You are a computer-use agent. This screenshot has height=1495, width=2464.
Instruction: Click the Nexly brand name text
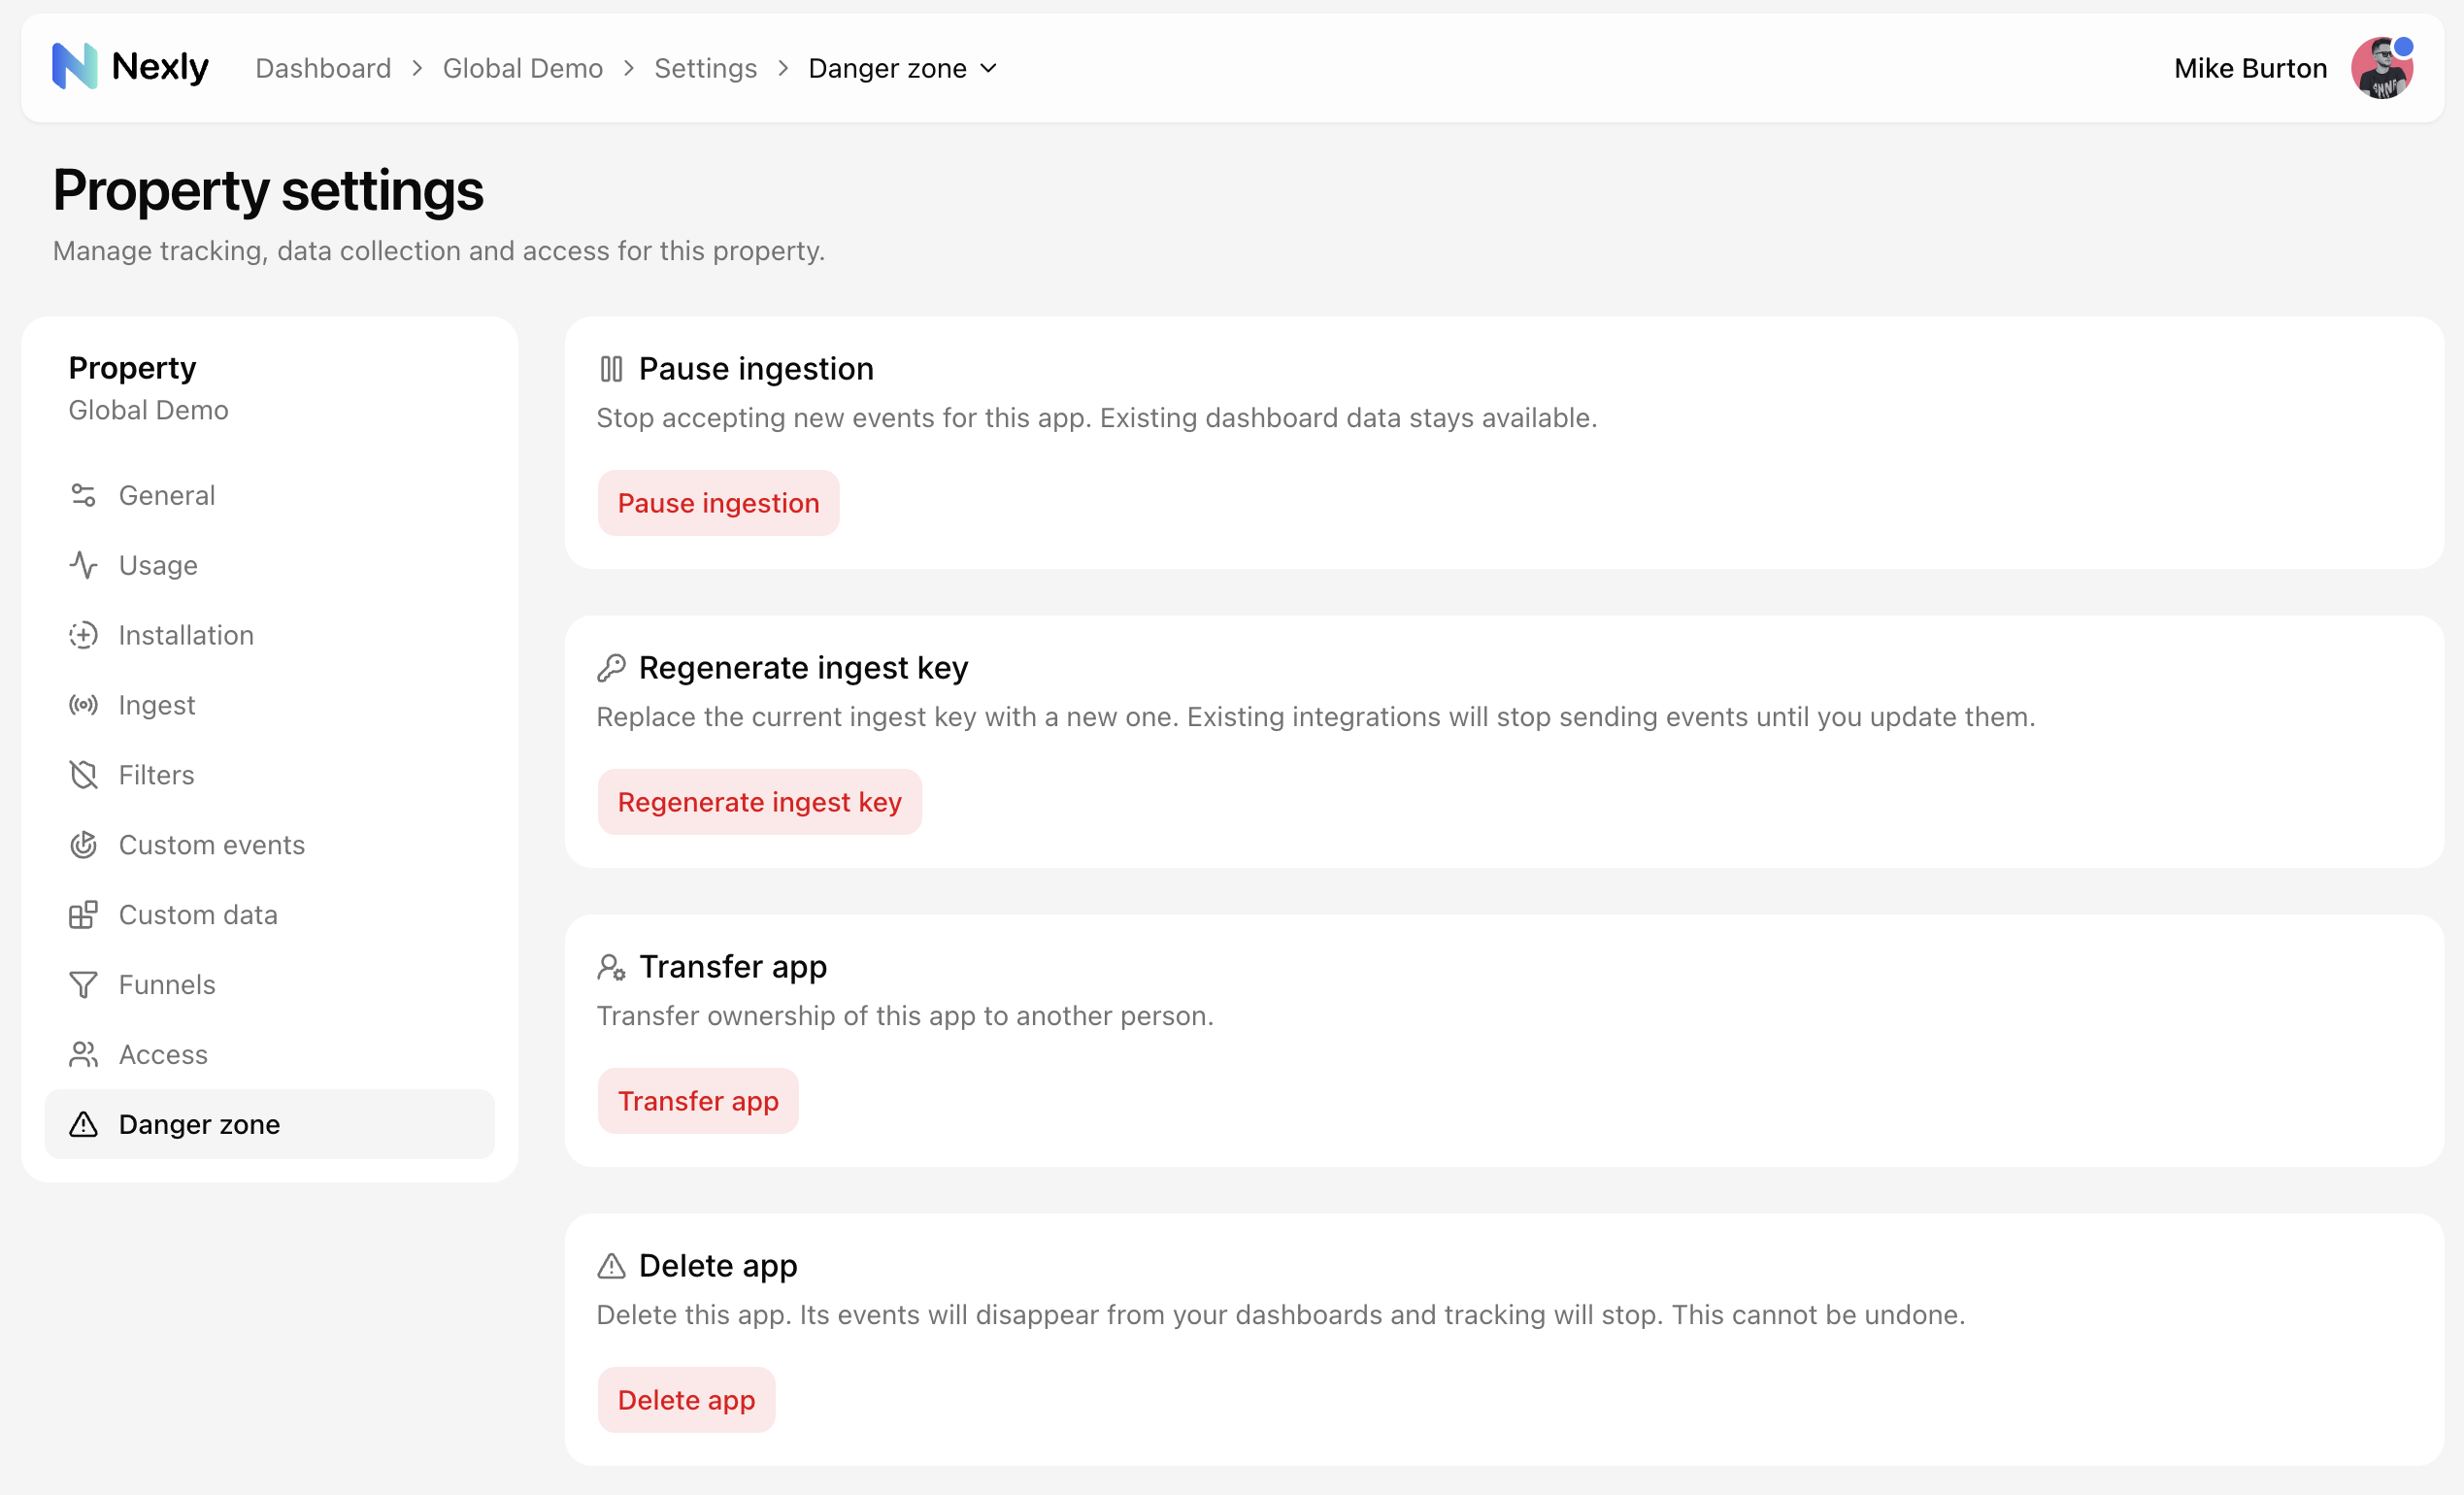click(x=160, y=67)
